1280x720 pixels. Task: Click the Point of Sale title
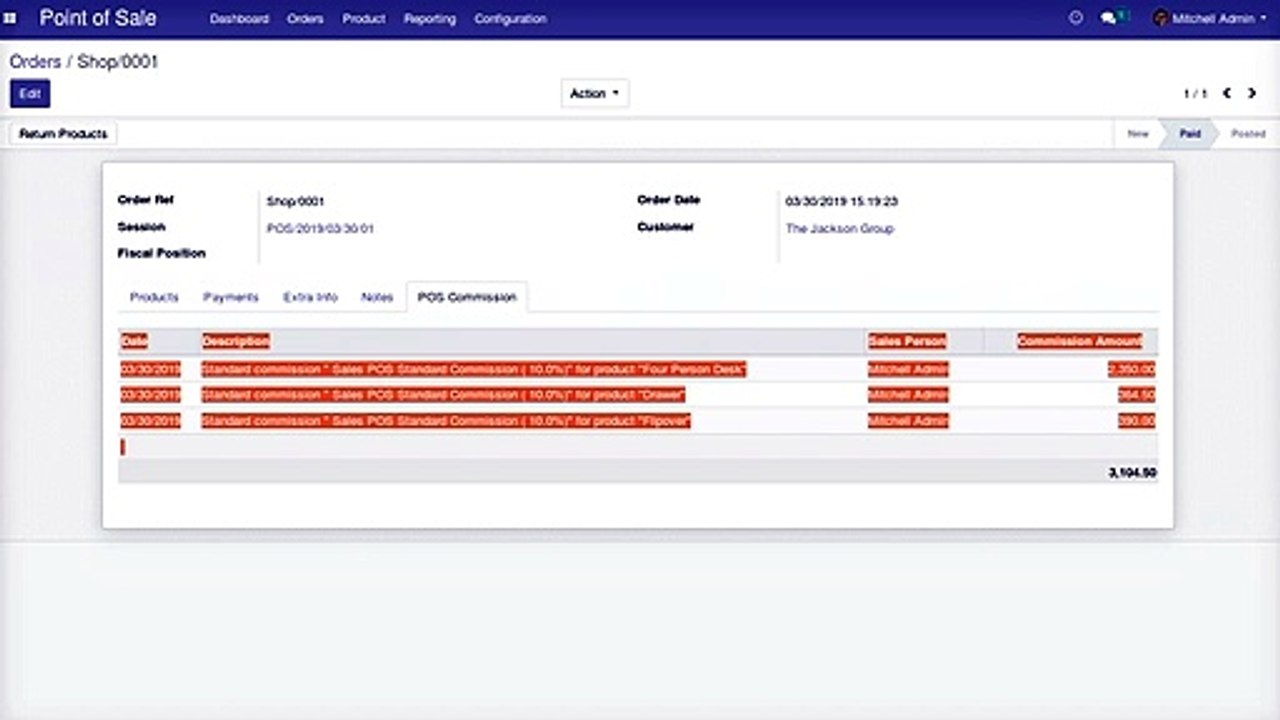pos(98,18)
